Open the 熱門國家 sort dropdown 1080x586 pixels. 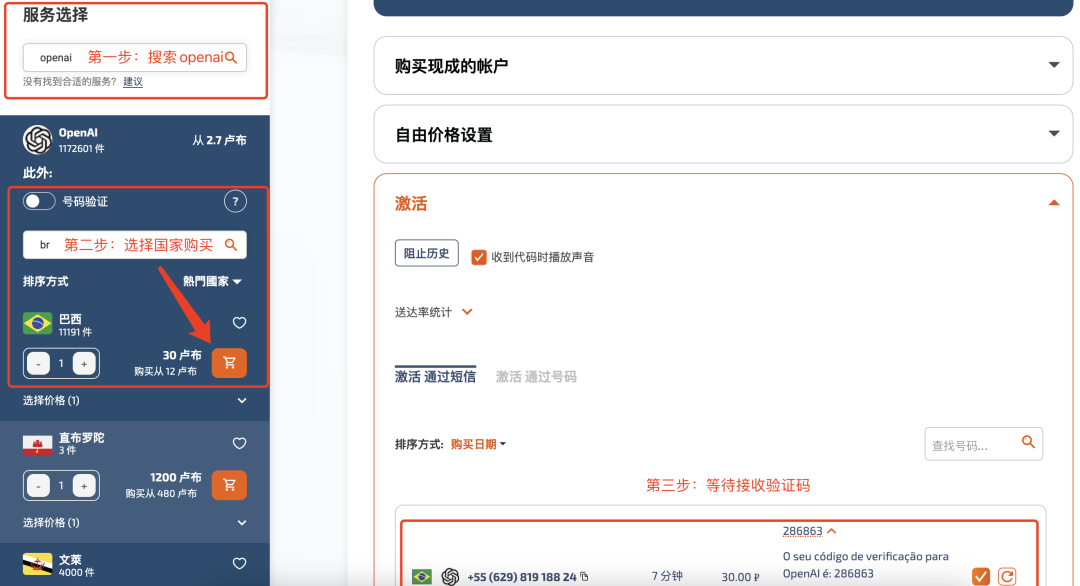(212, 282)
